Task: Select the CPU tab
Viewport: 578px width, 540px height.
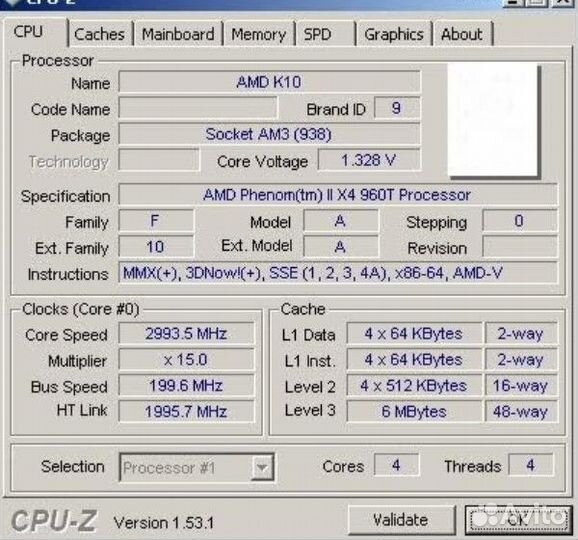Action: (x=35, y=32)
